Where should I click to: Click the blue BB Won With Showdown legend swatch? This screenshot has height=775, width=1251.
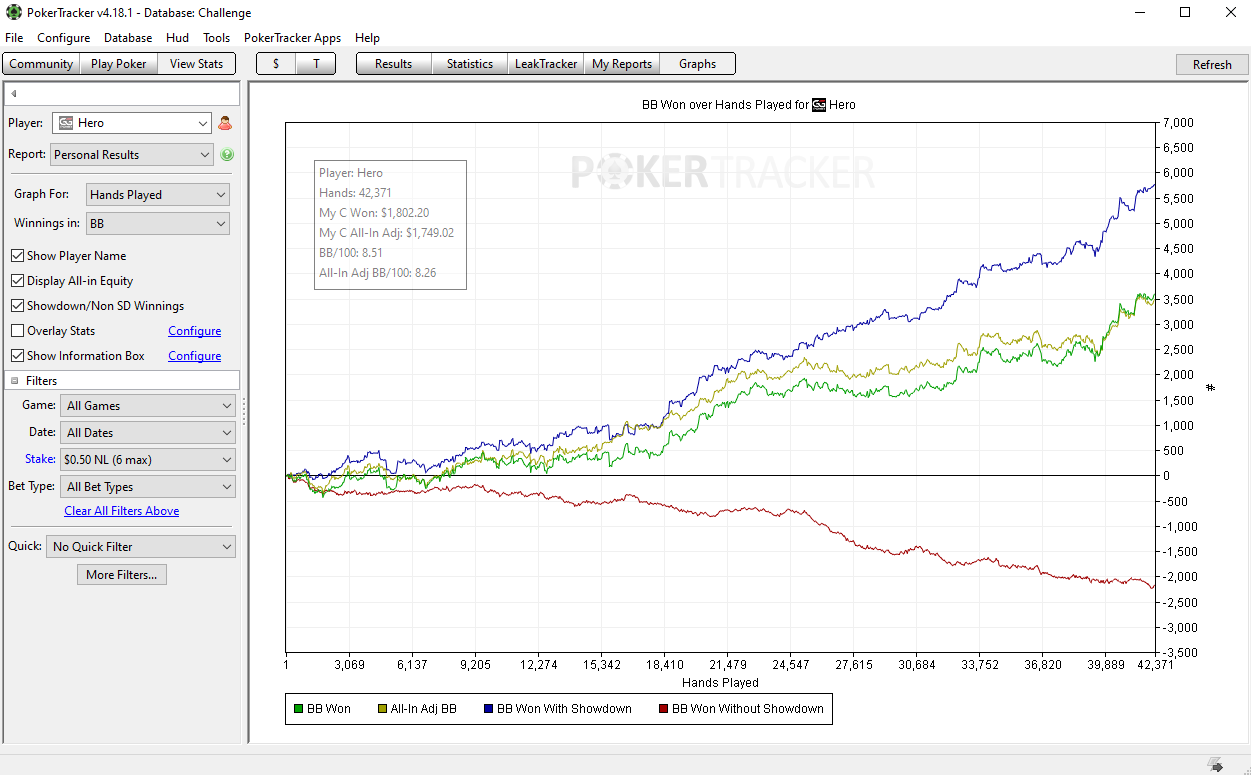point(489,709)
